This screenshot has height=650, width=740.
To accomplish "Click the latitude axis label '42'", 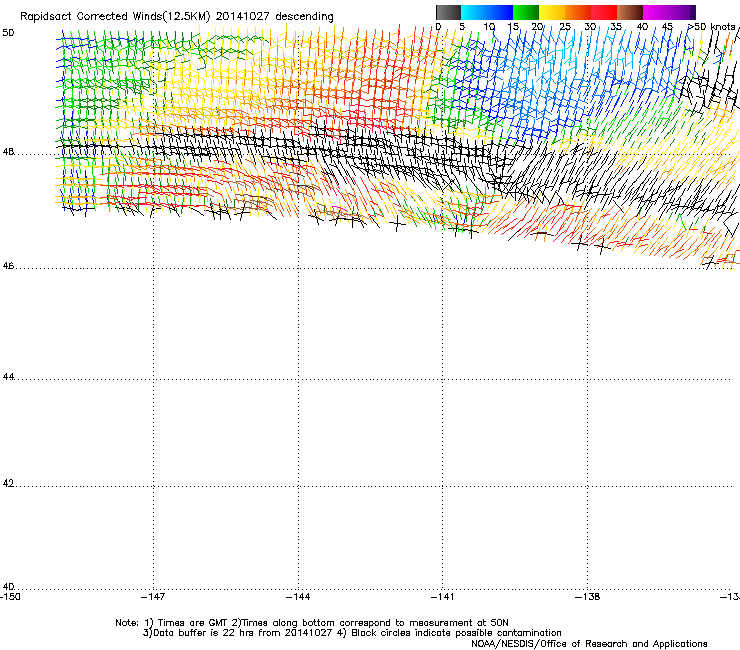I will 8,483.
